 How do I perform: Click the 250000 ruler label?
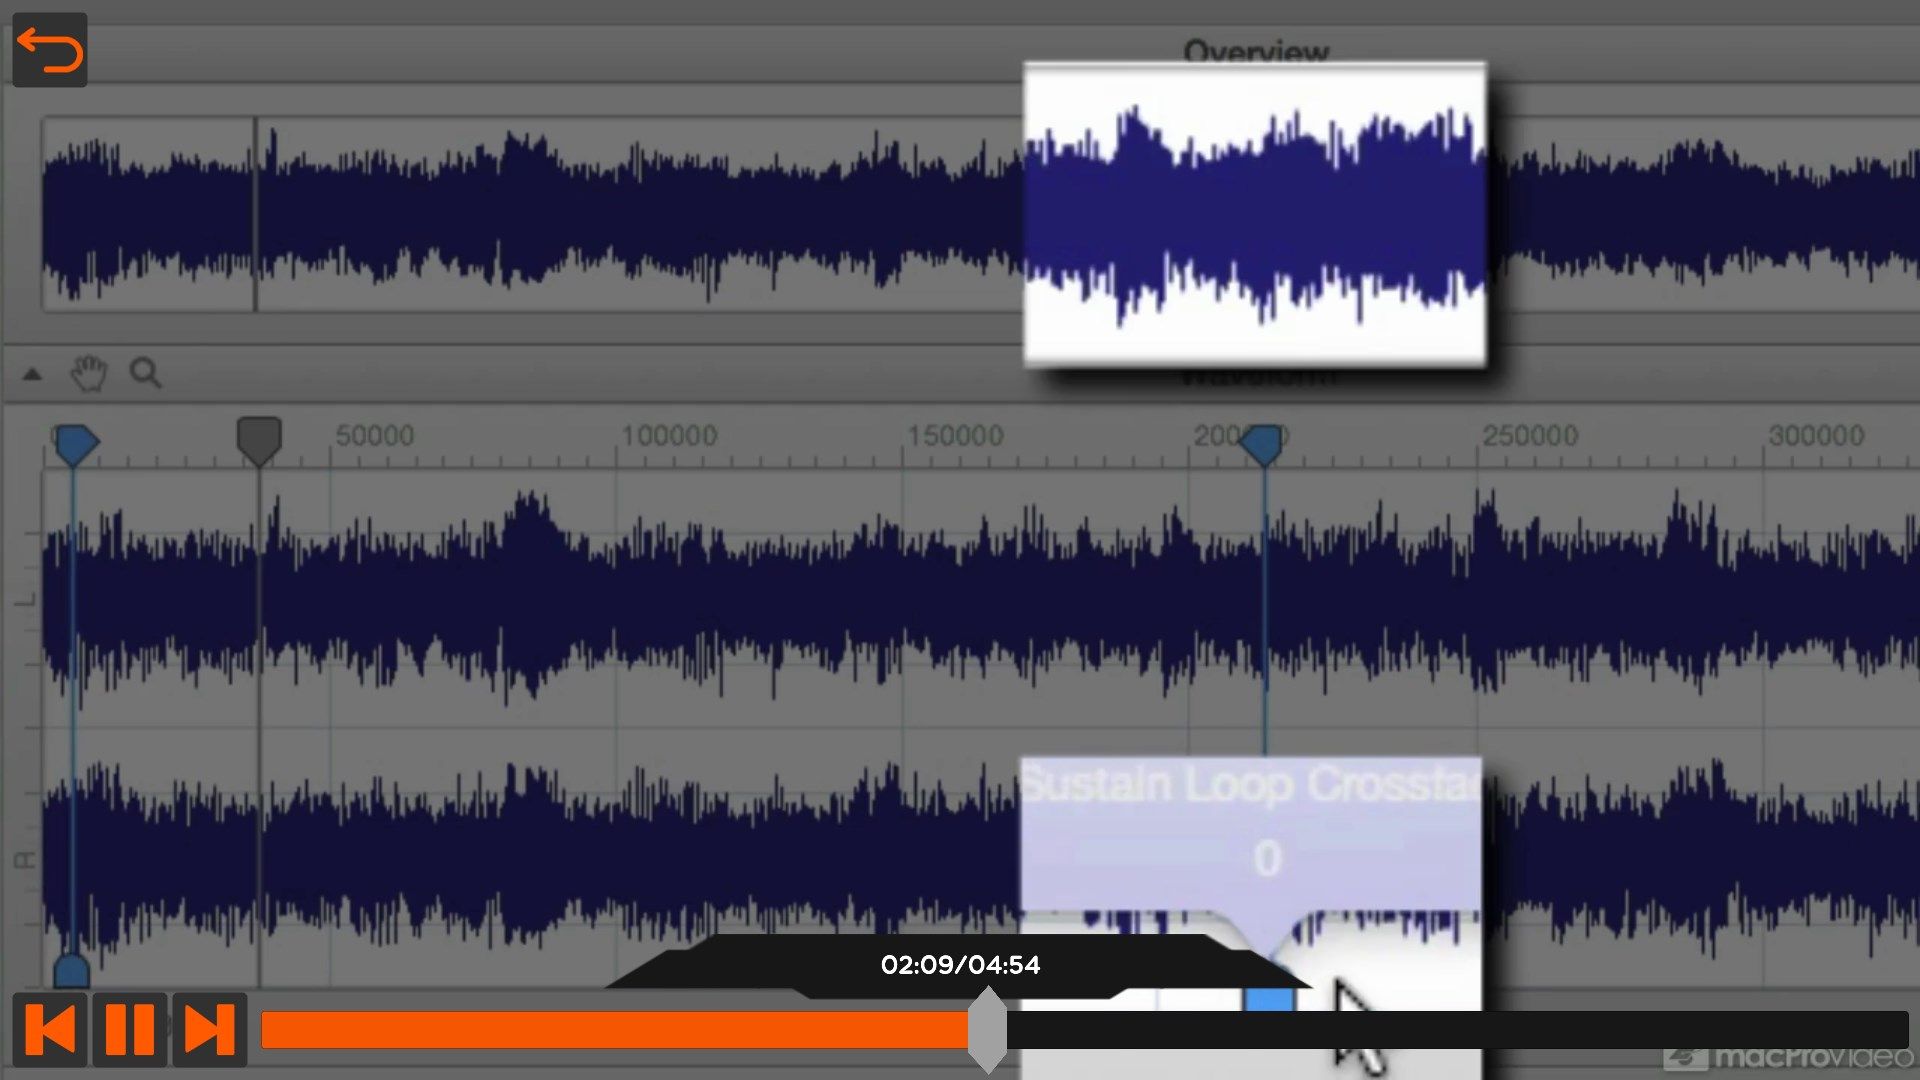point(1530,436)
